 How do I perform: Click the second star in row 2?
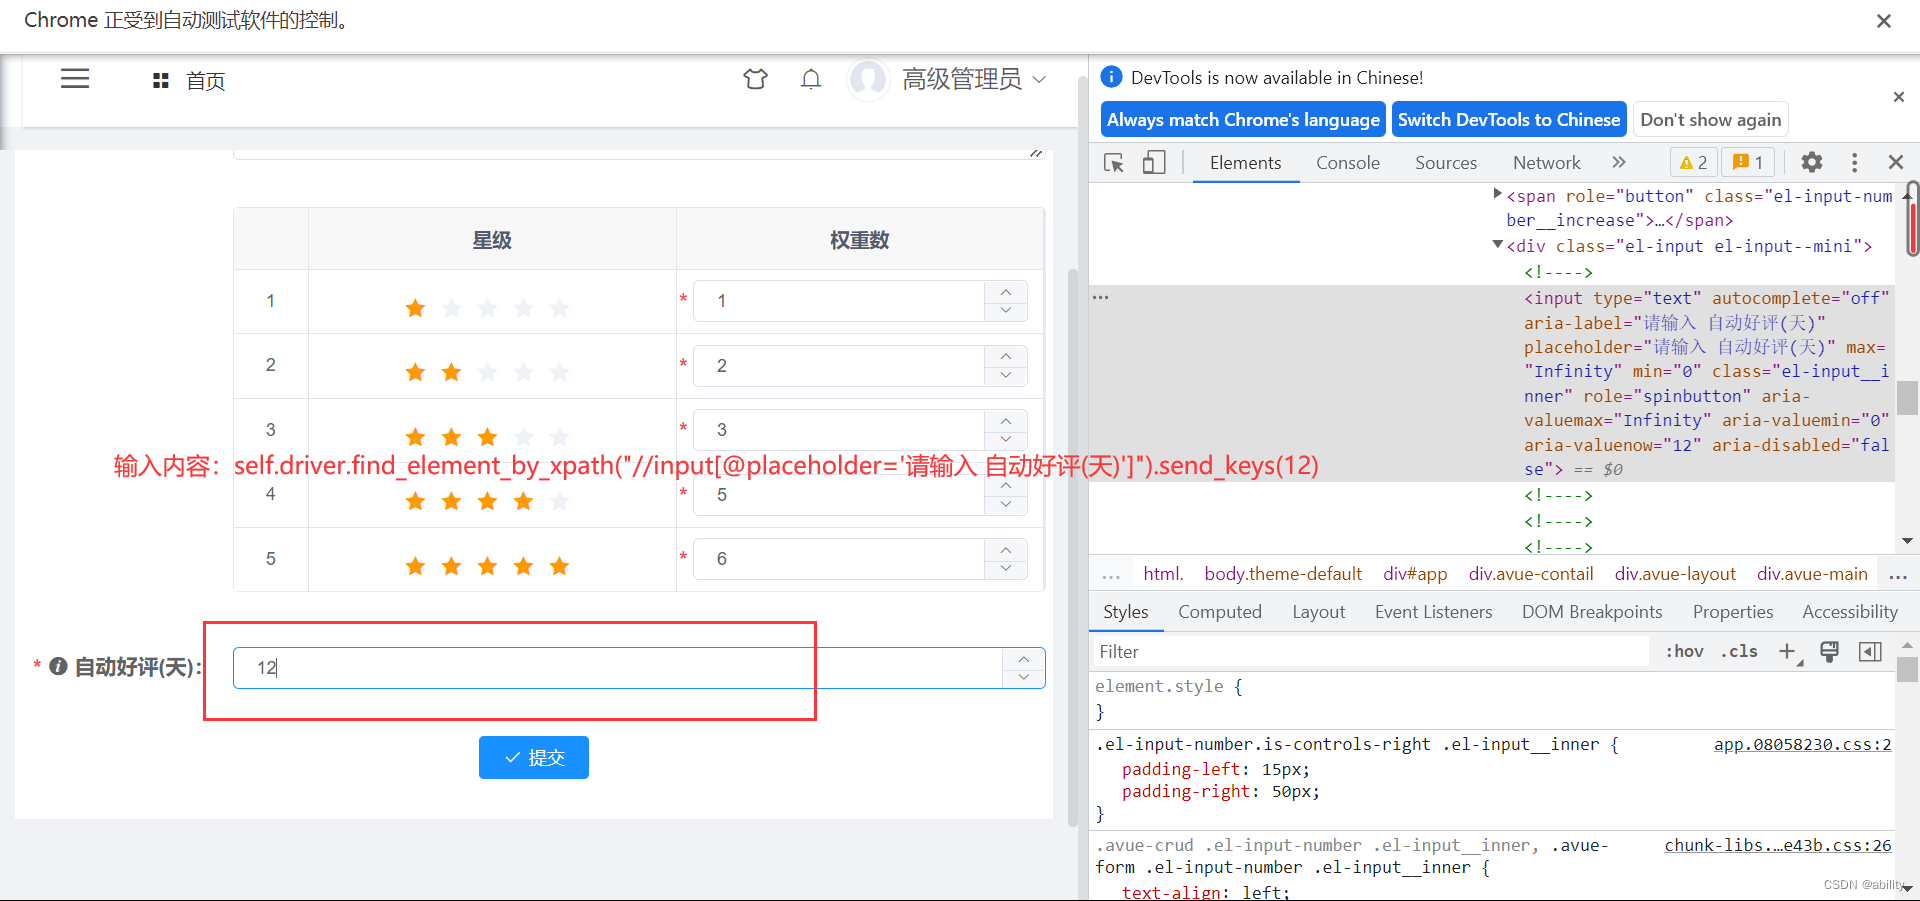(x=451, y=373)
